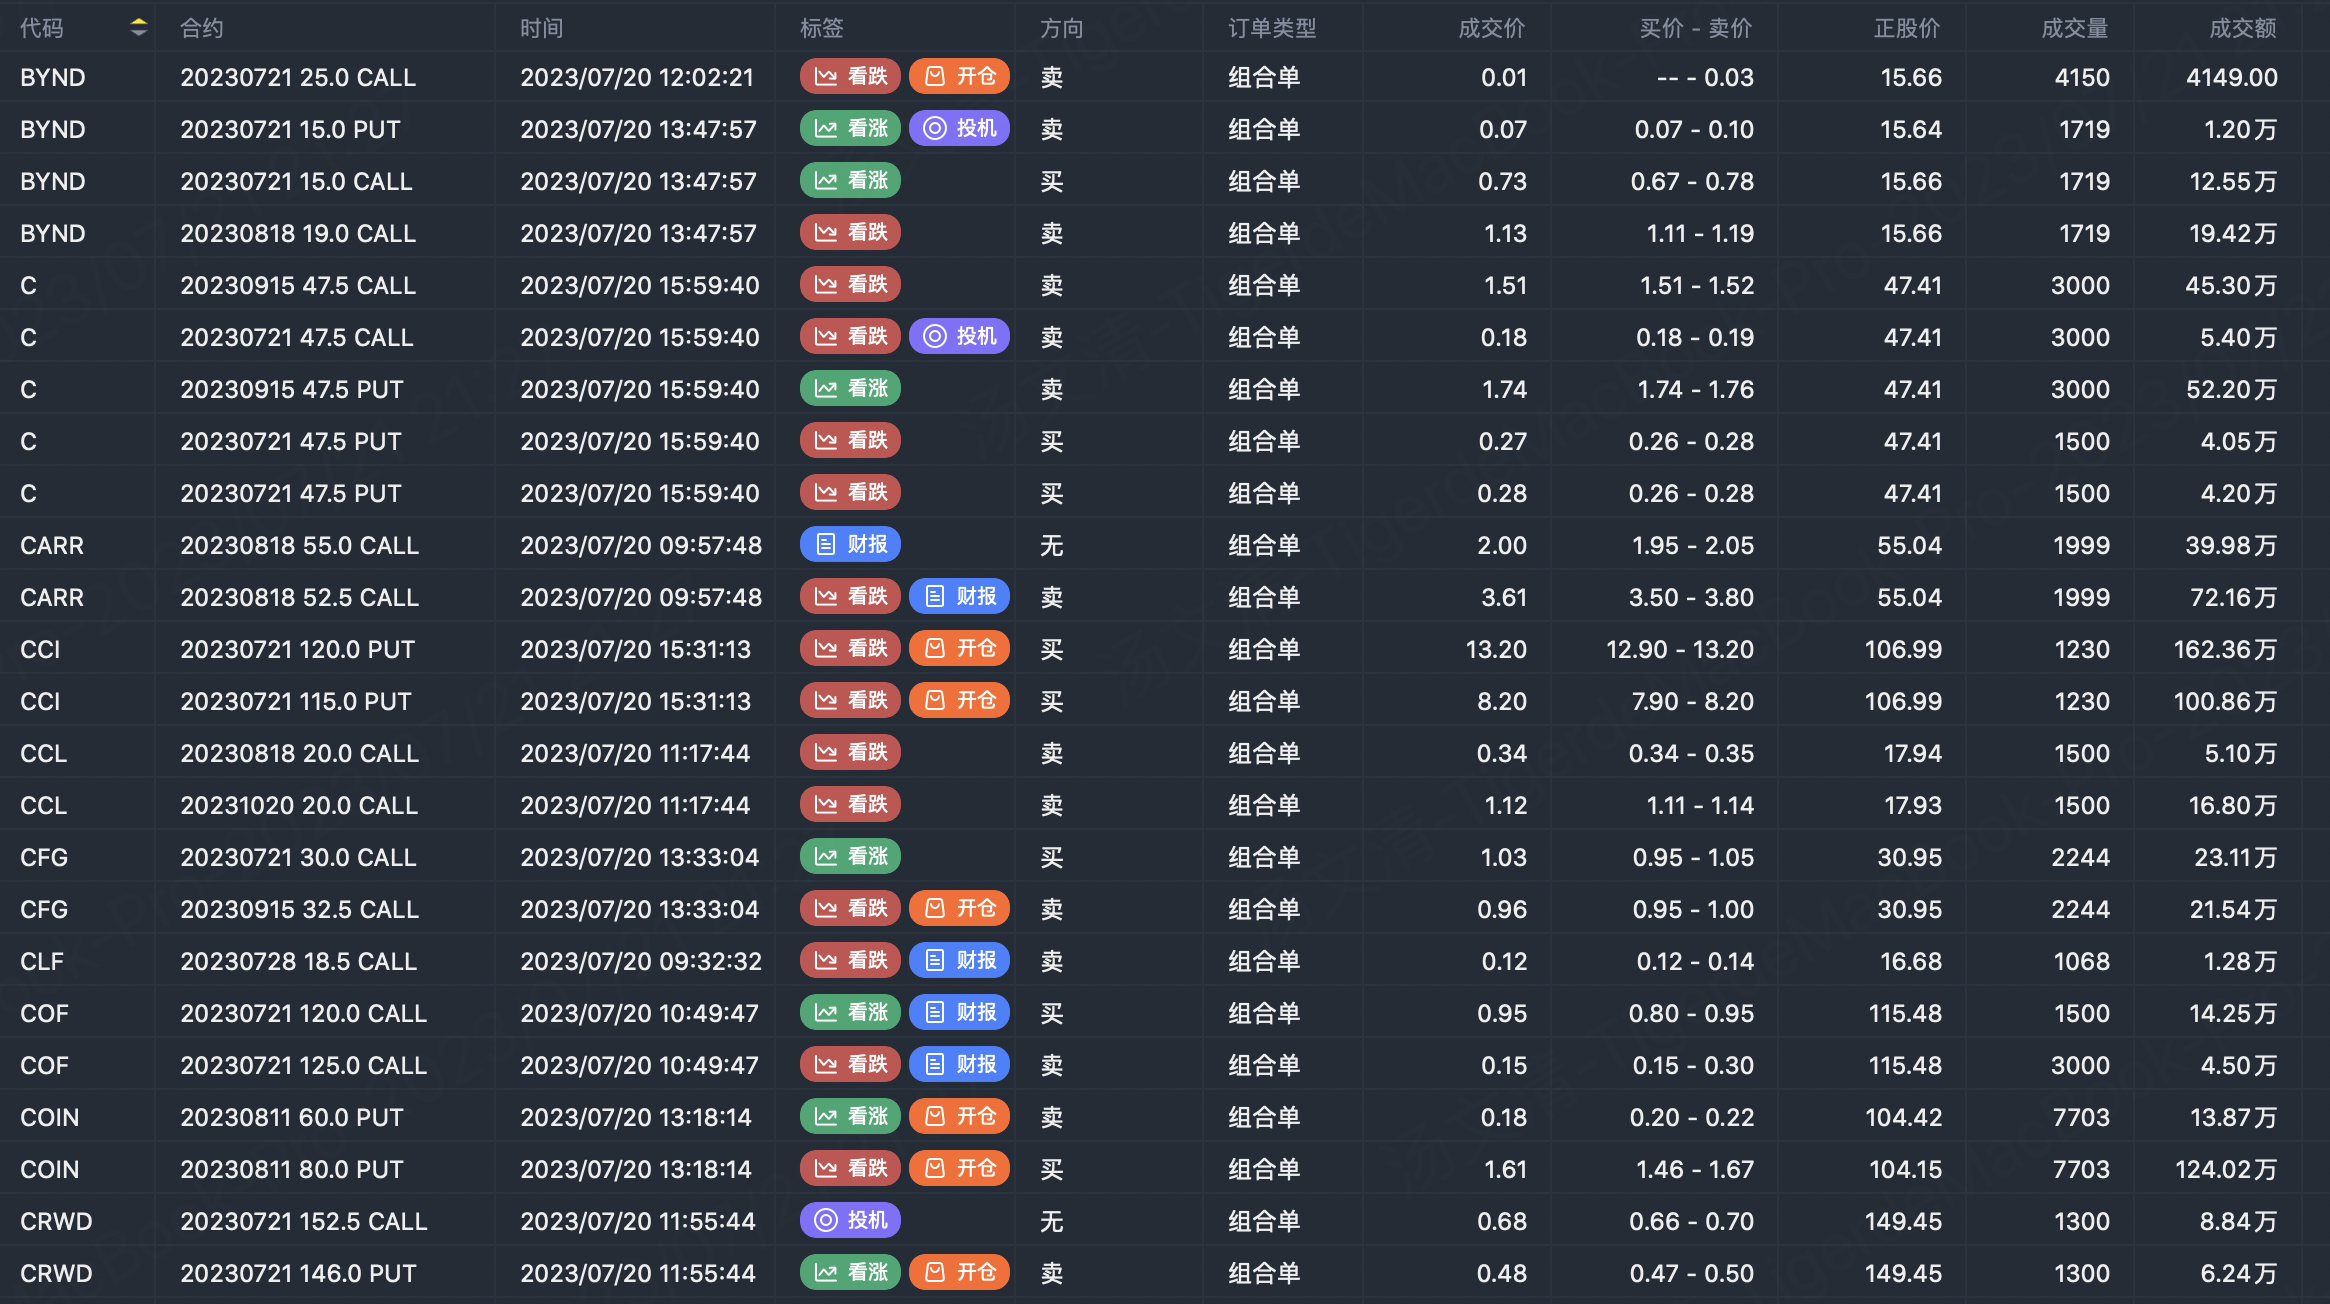Select the CFG 20230721 30.0 CALL row
2330x1304 pixels.
click(x=298, y=857)
